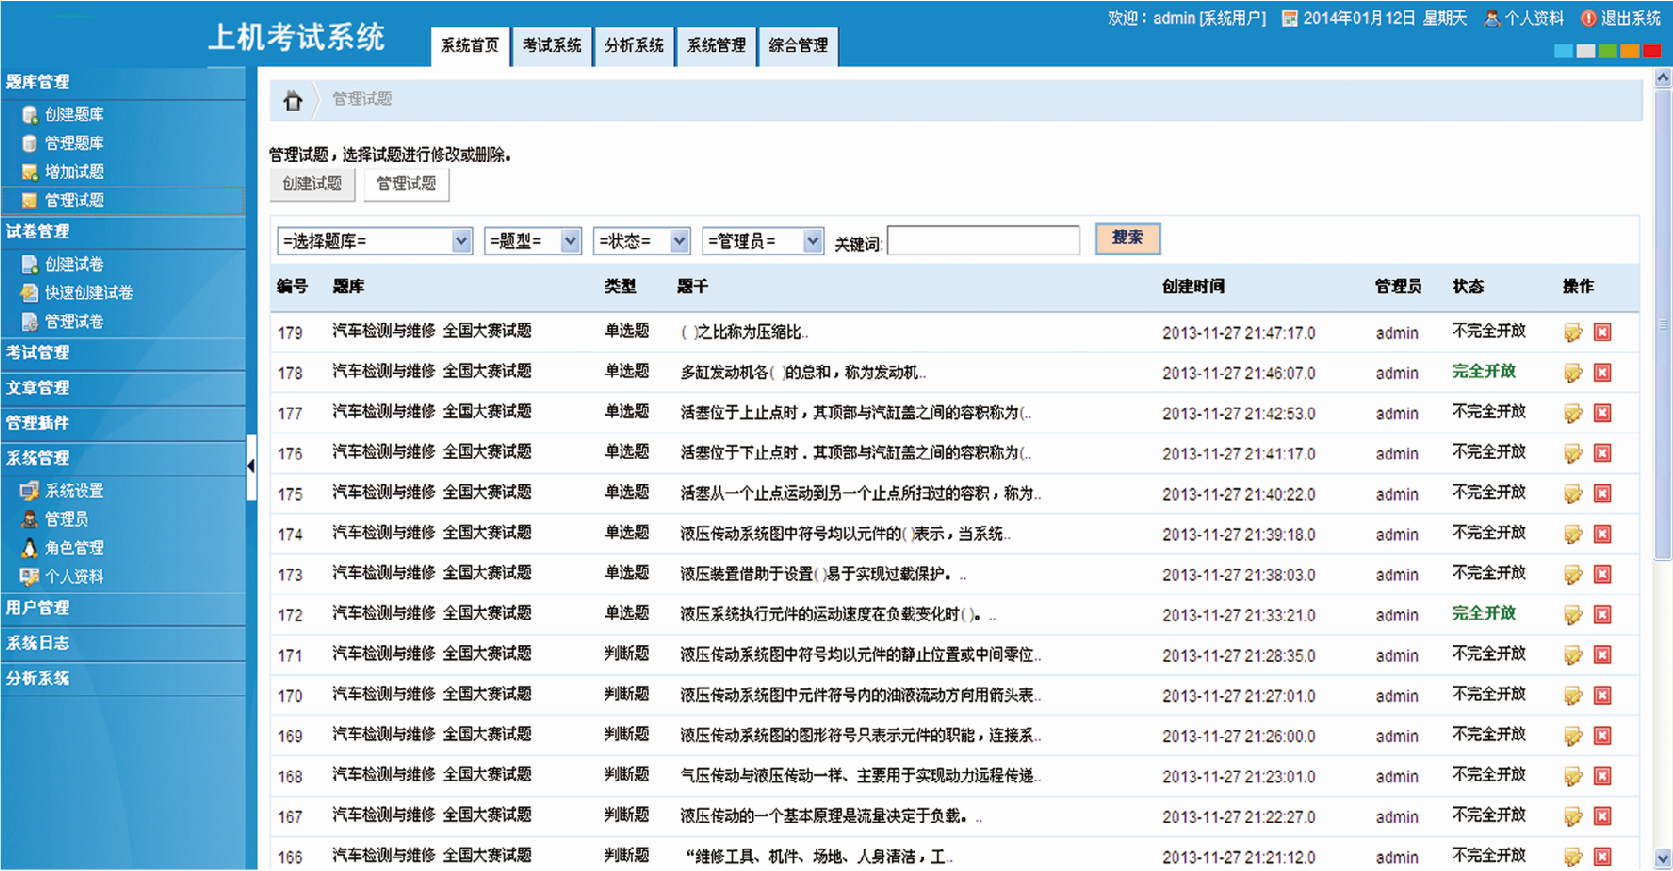This screenshot has height=871, width=1673.
Task: Click the 创建试题 button
Action: pyautogui.click(x=312, y=184)
